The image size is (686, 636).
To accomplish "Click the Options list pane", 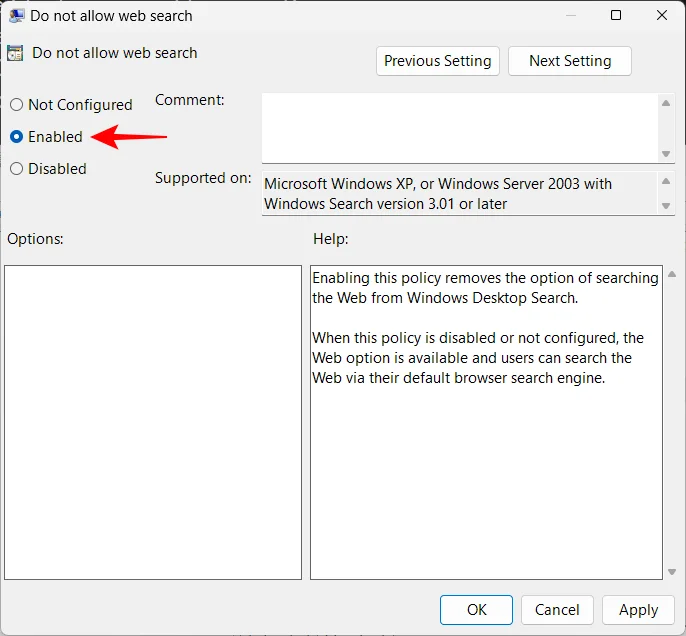I will tap(153, 422).
